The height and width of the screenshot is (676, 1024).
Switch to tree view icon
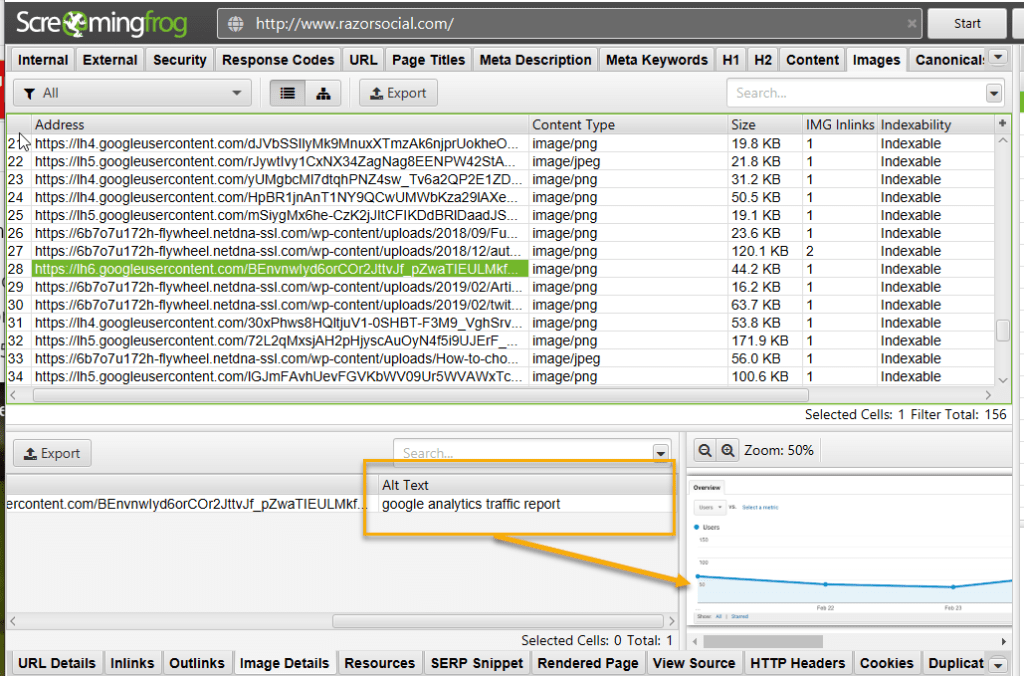click(323, 93)
